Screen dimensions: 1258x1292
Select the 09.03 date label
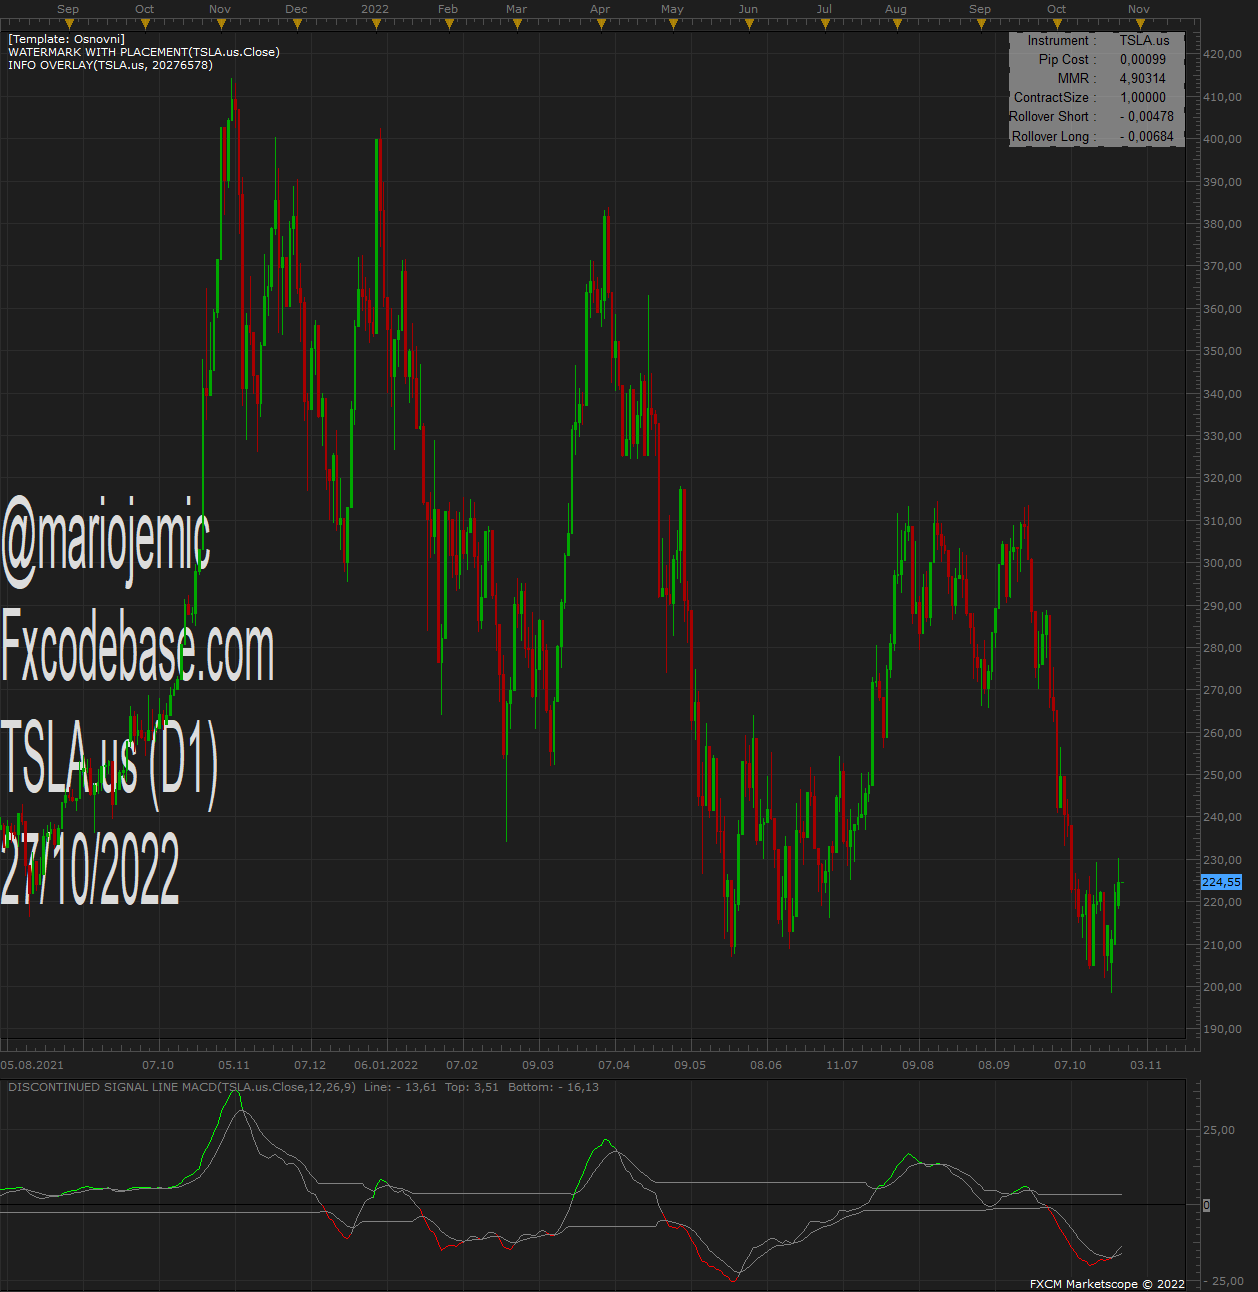[538, 1065]
